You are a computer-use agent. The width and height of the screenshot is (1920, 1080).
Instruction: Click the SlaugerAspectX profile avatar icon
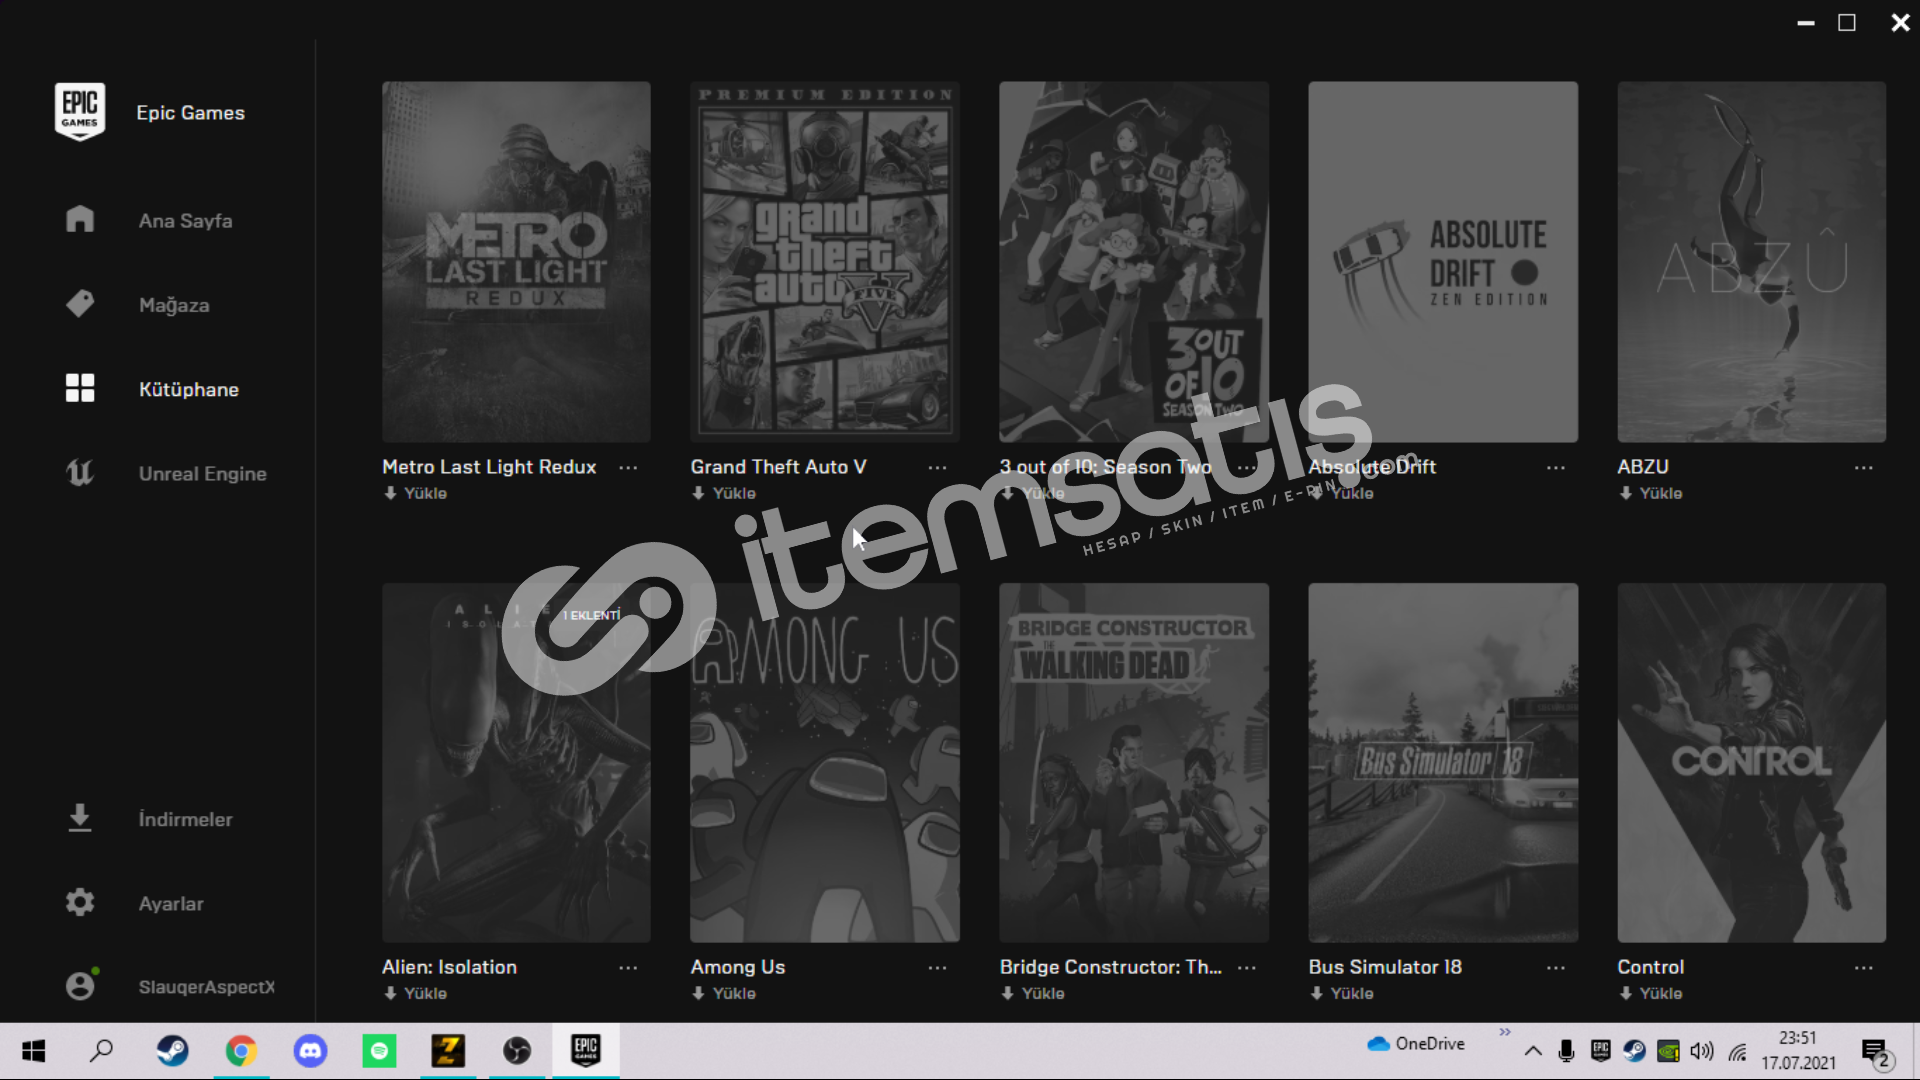coord(80,986)
